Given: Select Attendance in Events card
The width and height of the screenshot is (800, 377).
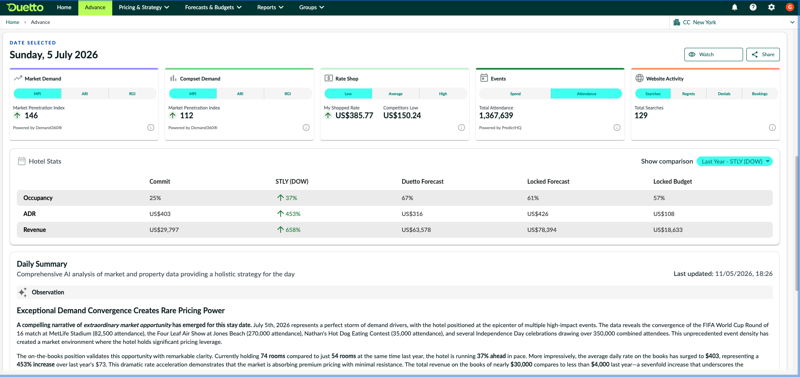Looking at the screenshot, I should tap(586, 94).
